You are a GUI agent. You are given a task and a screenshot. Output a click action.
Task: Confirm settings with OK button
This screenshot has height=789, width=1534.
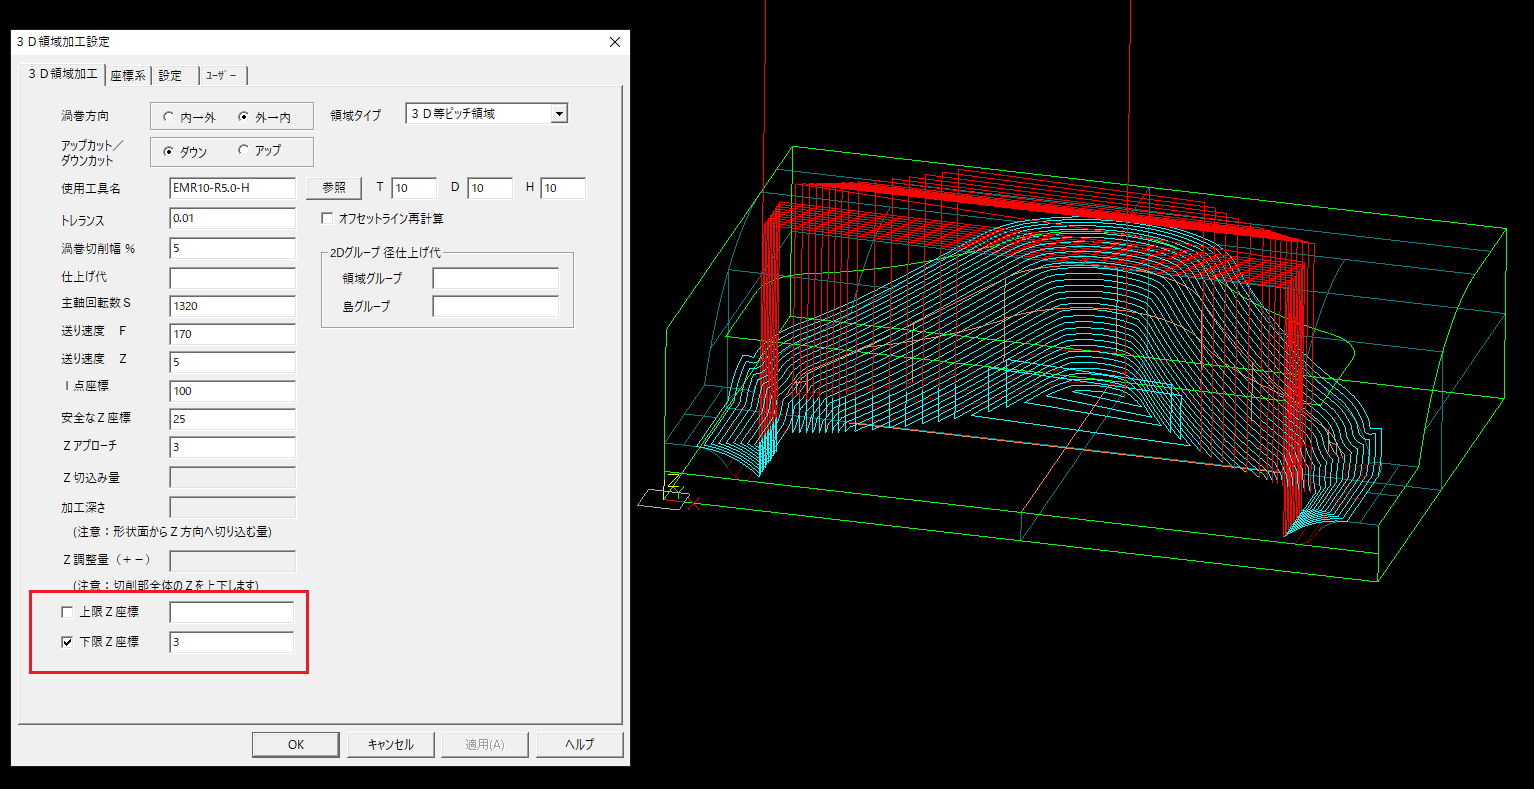coord(295,744)
